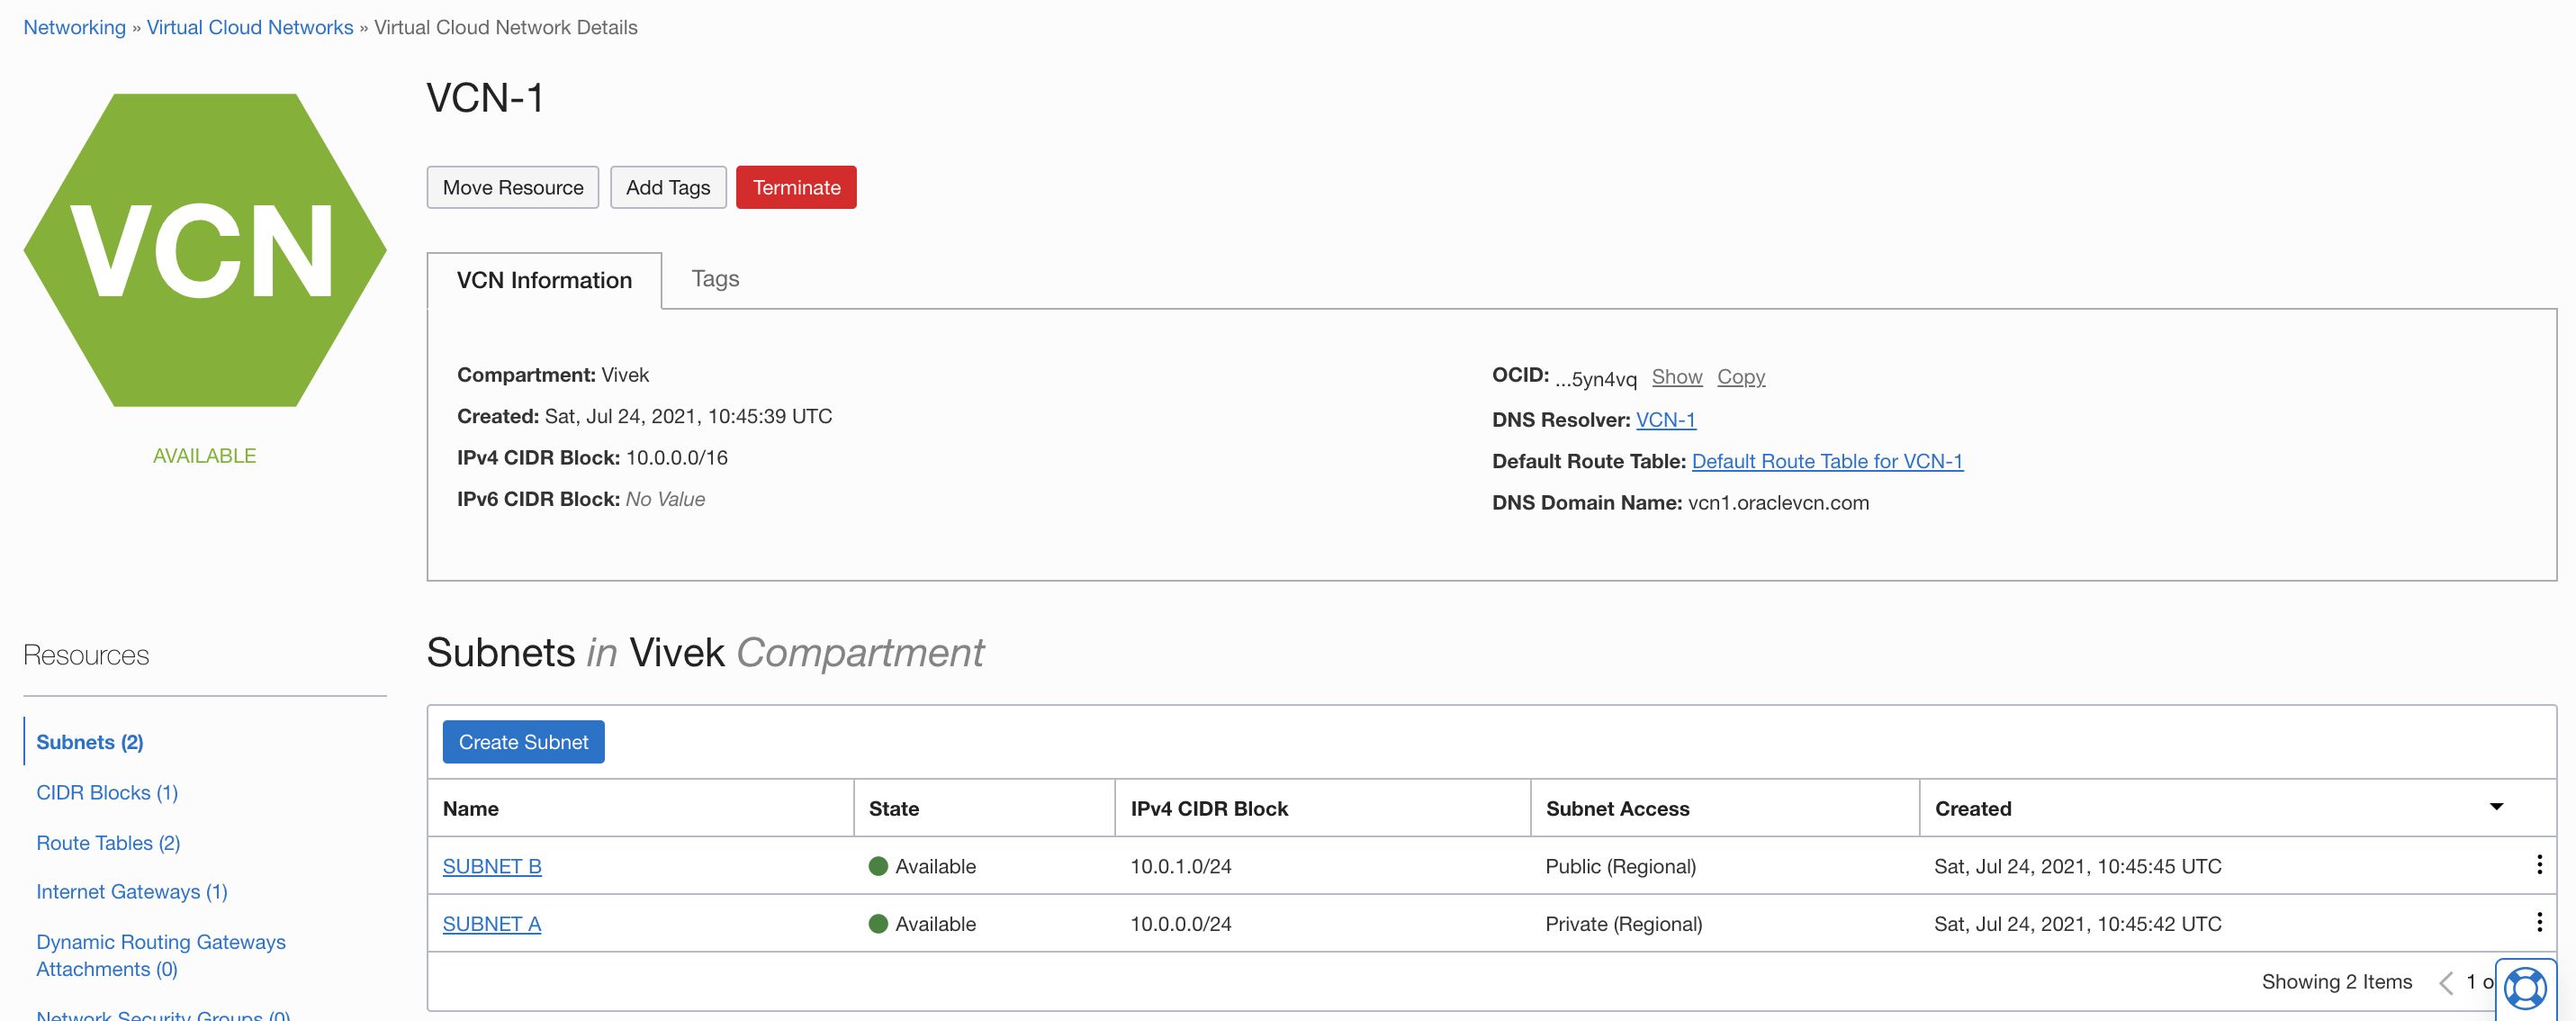
Task: Click the previous page chevron in pagination
Action: coord(2447,982)
